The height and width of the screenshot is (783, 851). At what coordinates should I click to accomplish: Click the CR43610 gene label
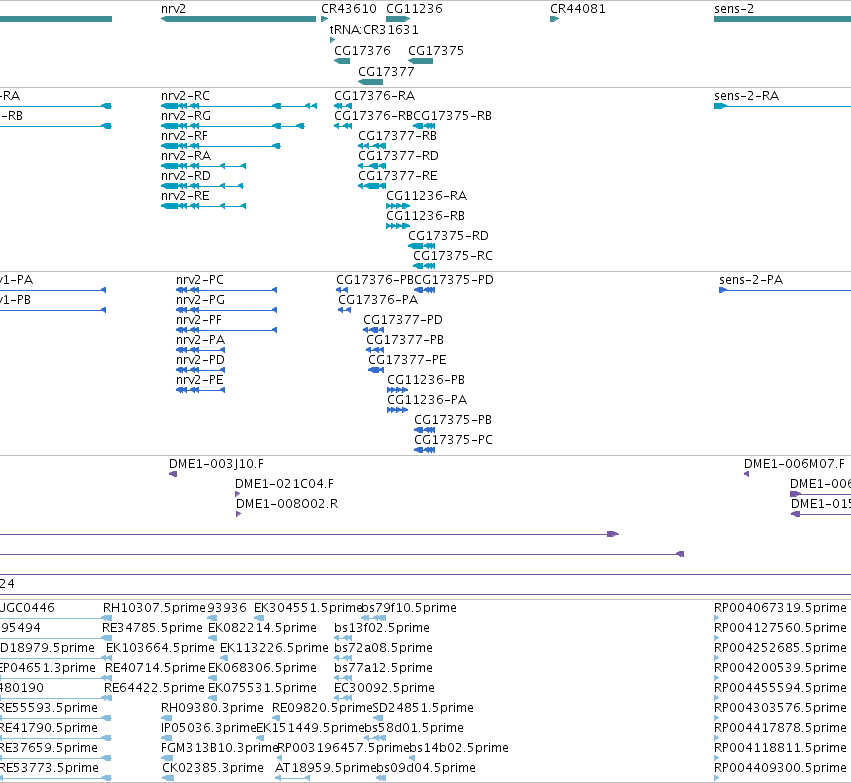[x=348, y=9]
